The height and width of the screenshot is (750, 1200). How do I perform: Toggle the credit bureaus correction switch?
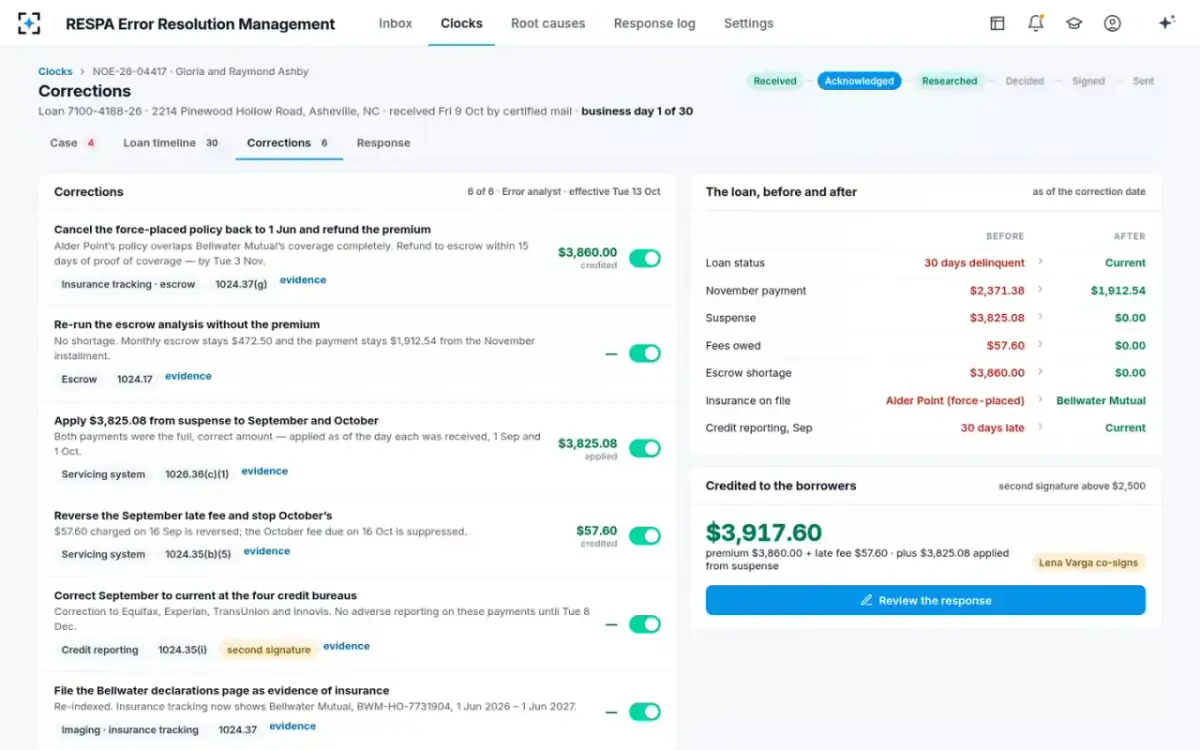(645, 625)
